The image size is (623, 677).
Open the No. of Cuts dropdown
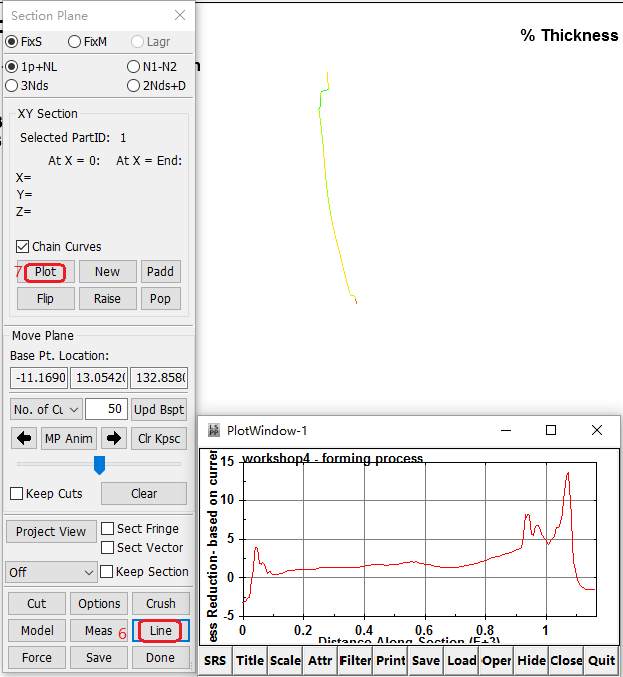pyautogui.click(x=46, y=409)
